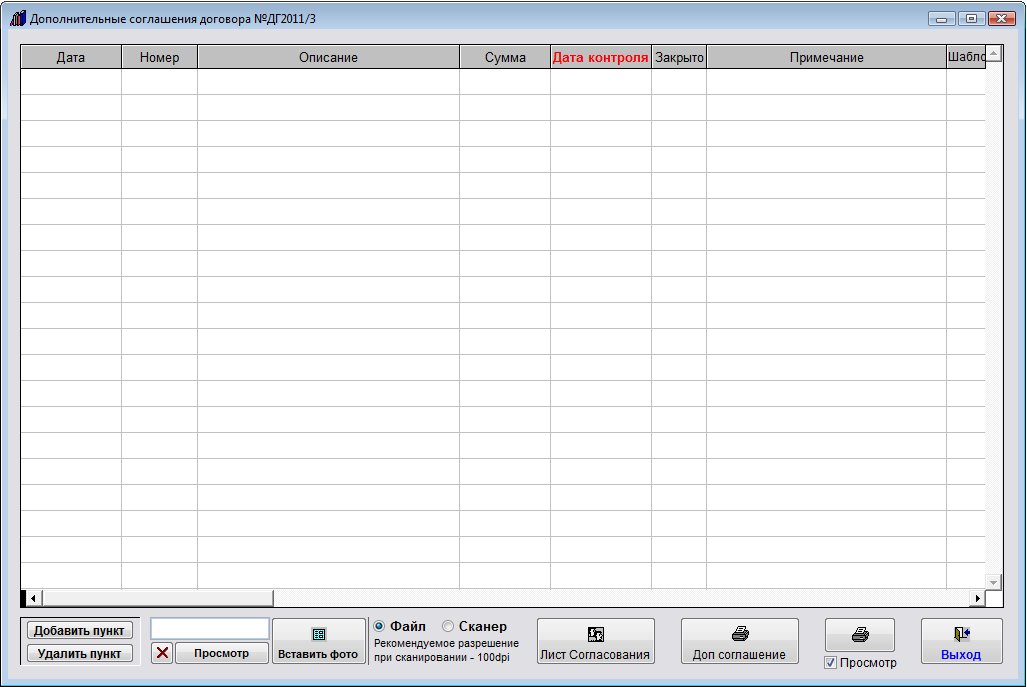This screenshot has height=687, width=1027.
Task: Click the horizontal scrollbar thumb
Action: click(x=158, y=598)
